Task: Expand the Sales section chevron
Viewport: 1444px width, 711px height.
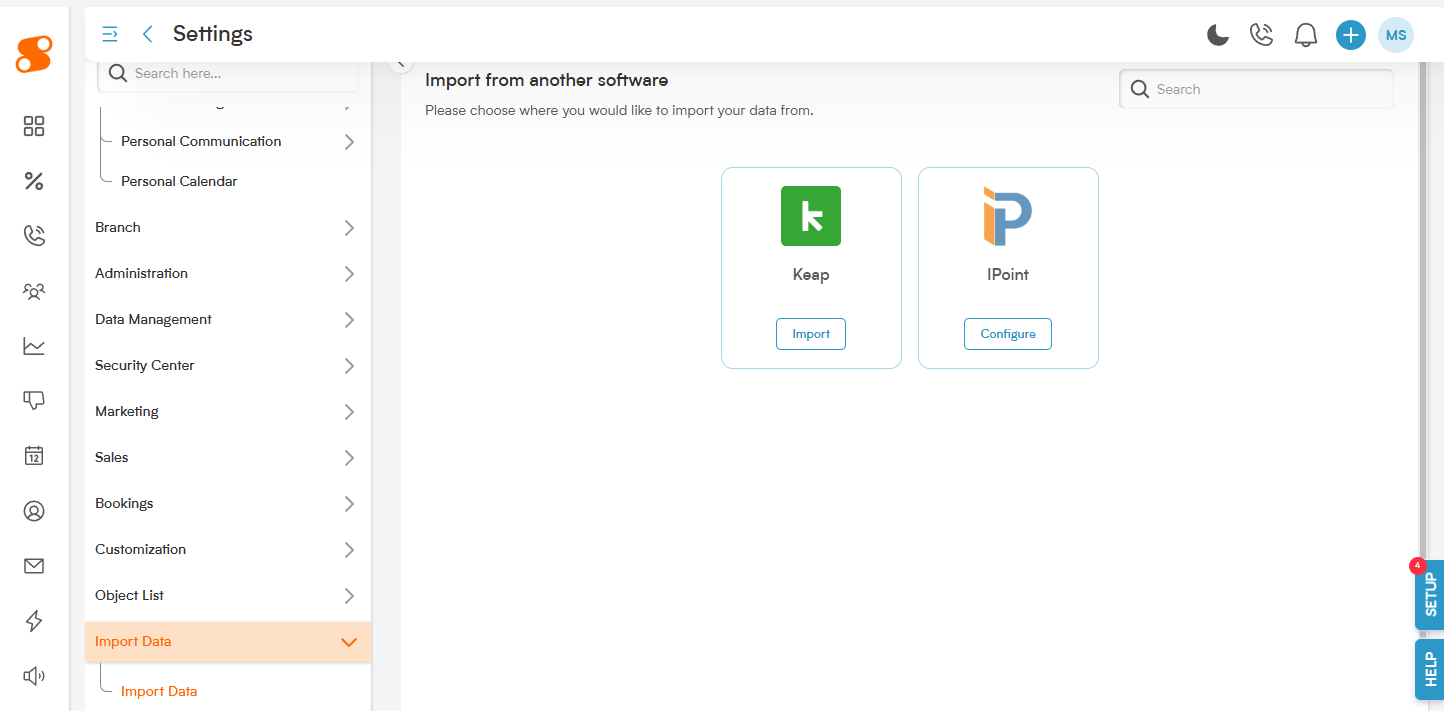Action: tap(349, 458)
